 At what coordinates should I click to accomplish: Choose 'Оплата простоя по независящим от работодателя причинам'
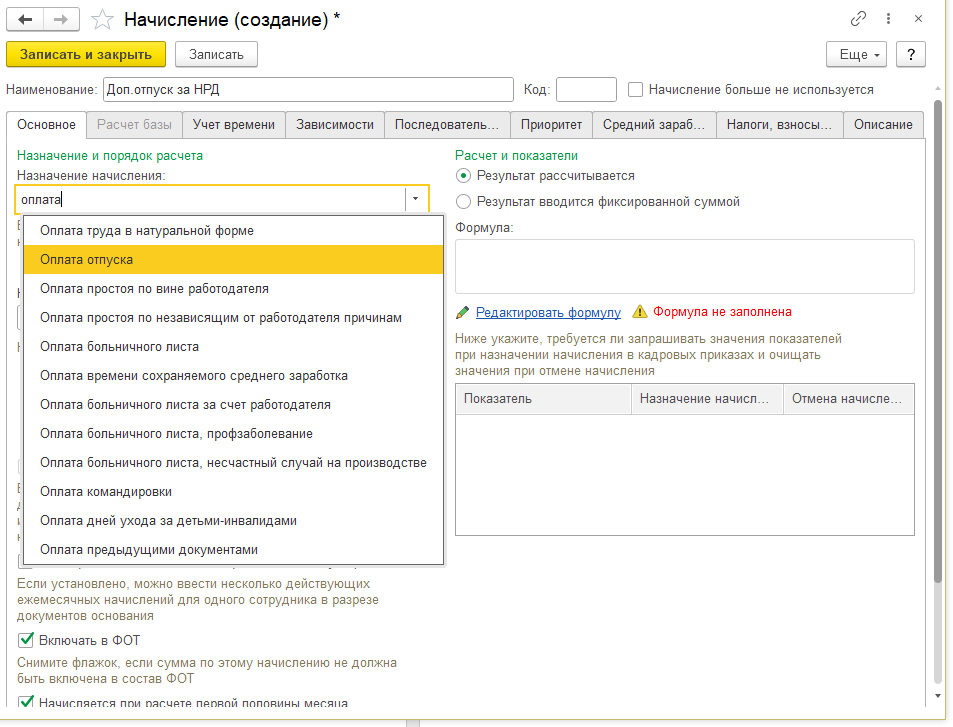click(x=233, y=317)
